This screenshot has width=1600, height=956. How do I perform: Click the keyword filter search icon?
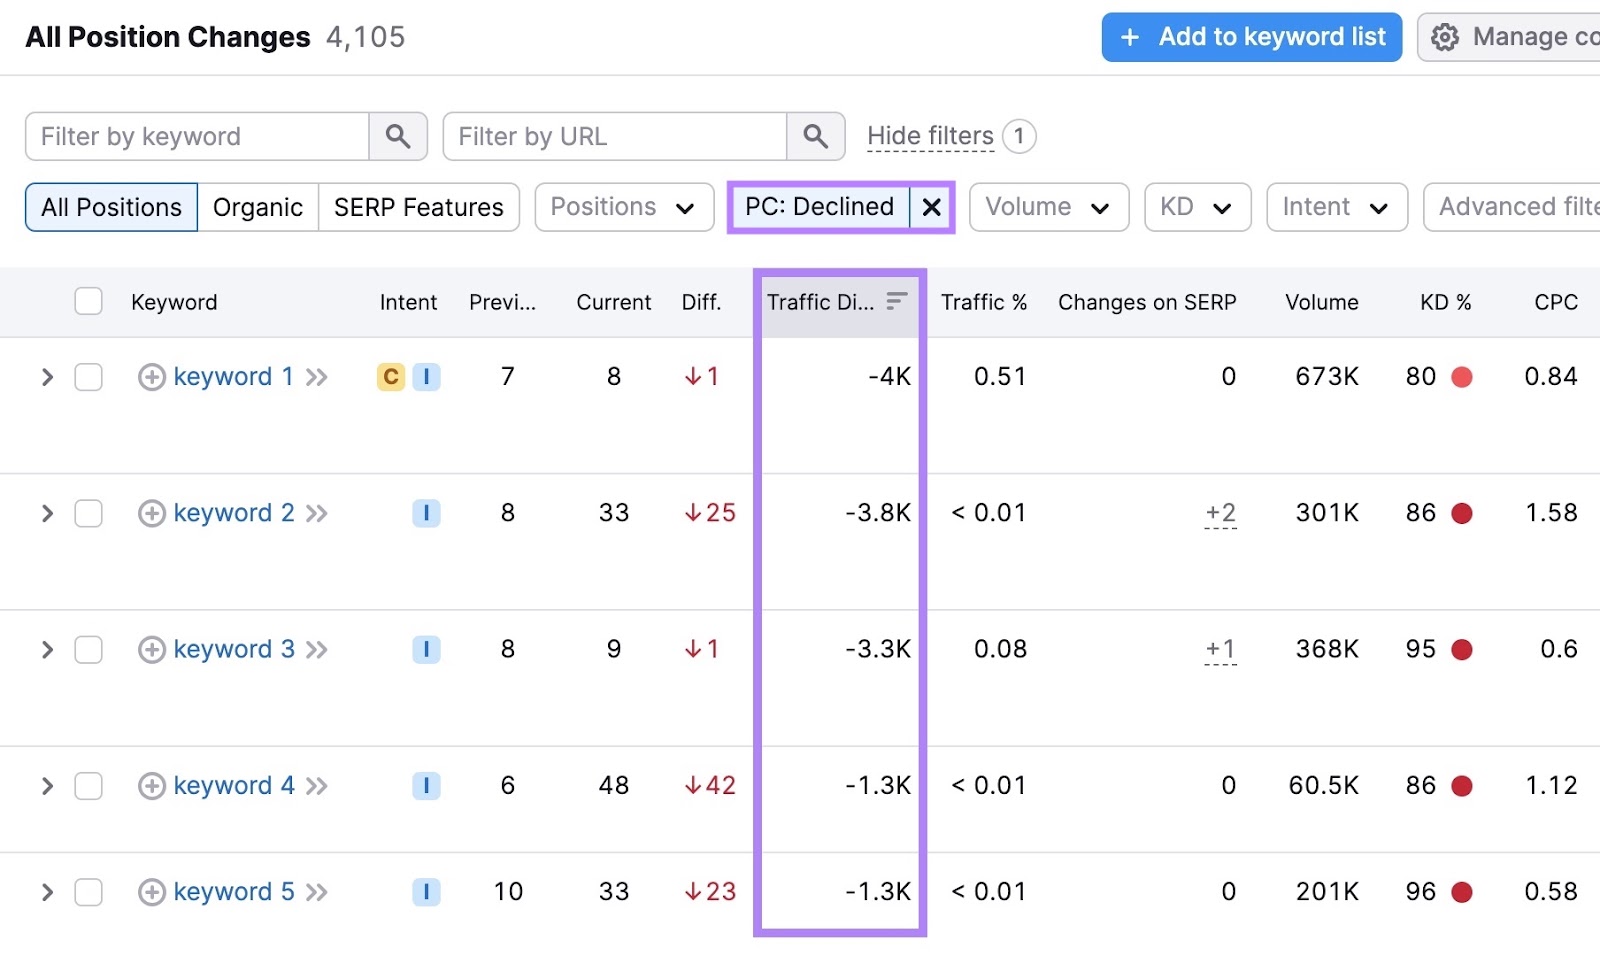[x=399, y=136]
